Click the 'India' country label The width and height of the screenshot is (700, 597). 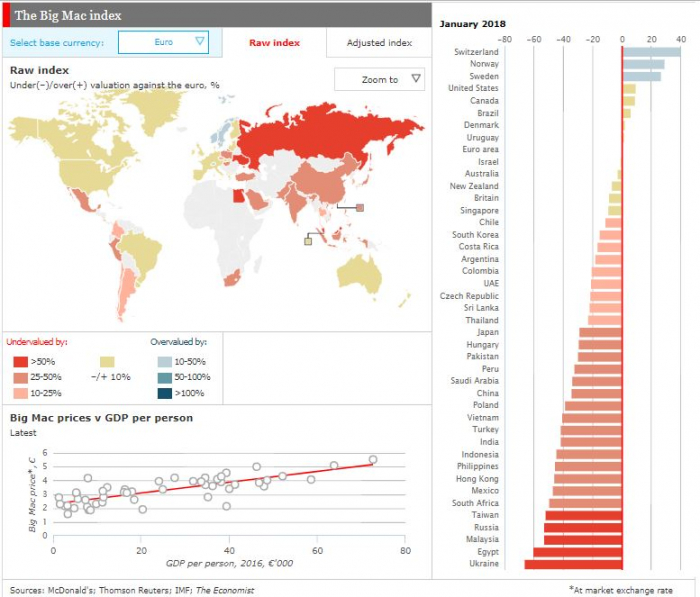click(x=489, y=442)
